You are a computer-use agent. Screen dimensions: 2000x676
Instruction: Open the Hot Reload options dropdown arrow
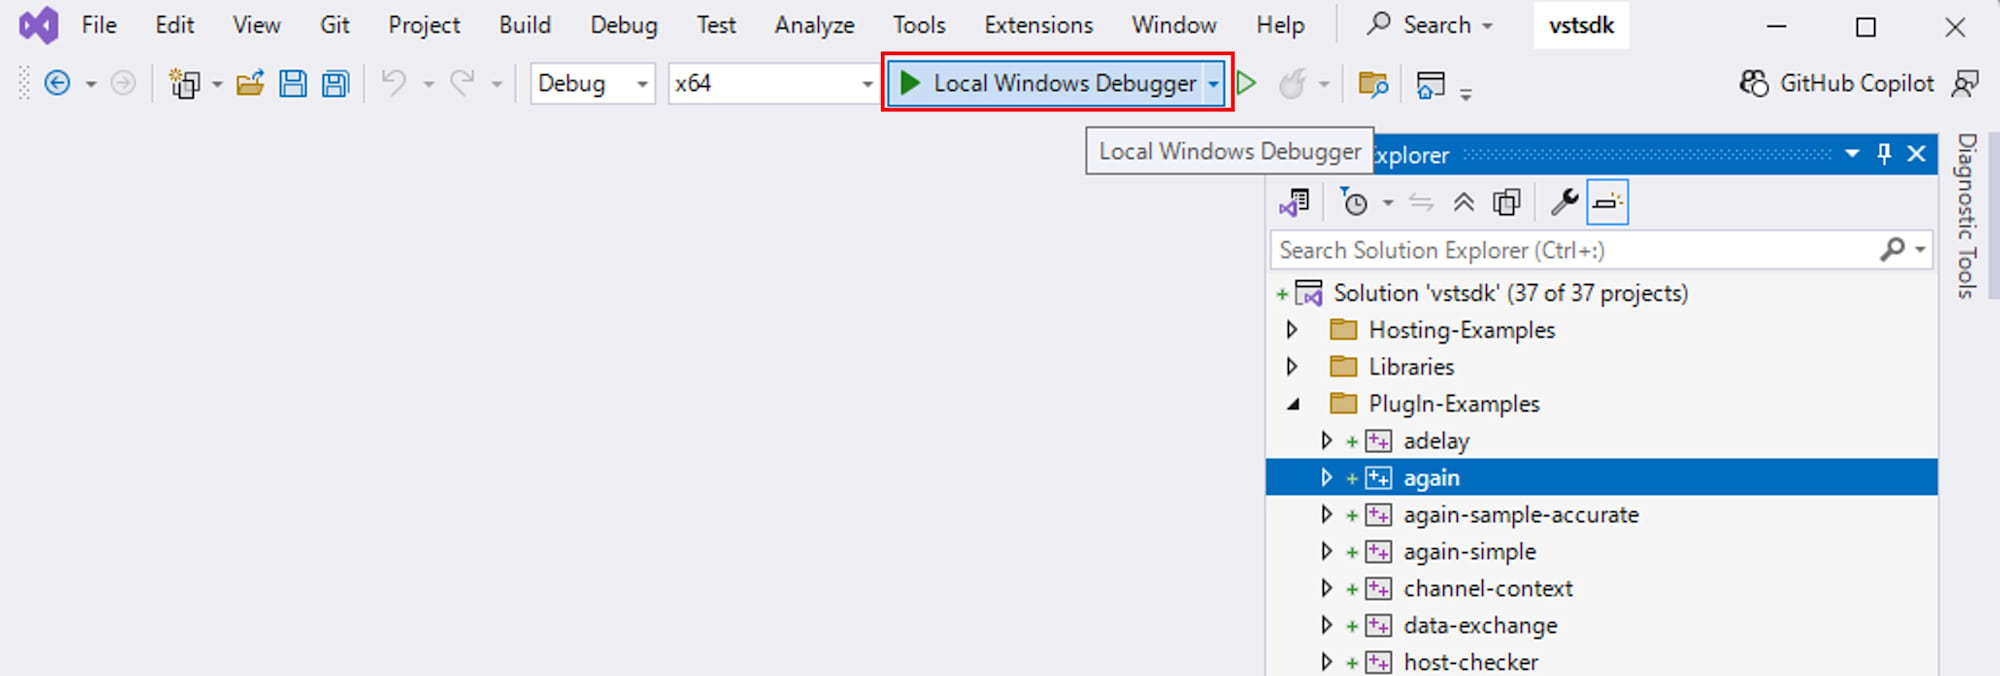1324,84
